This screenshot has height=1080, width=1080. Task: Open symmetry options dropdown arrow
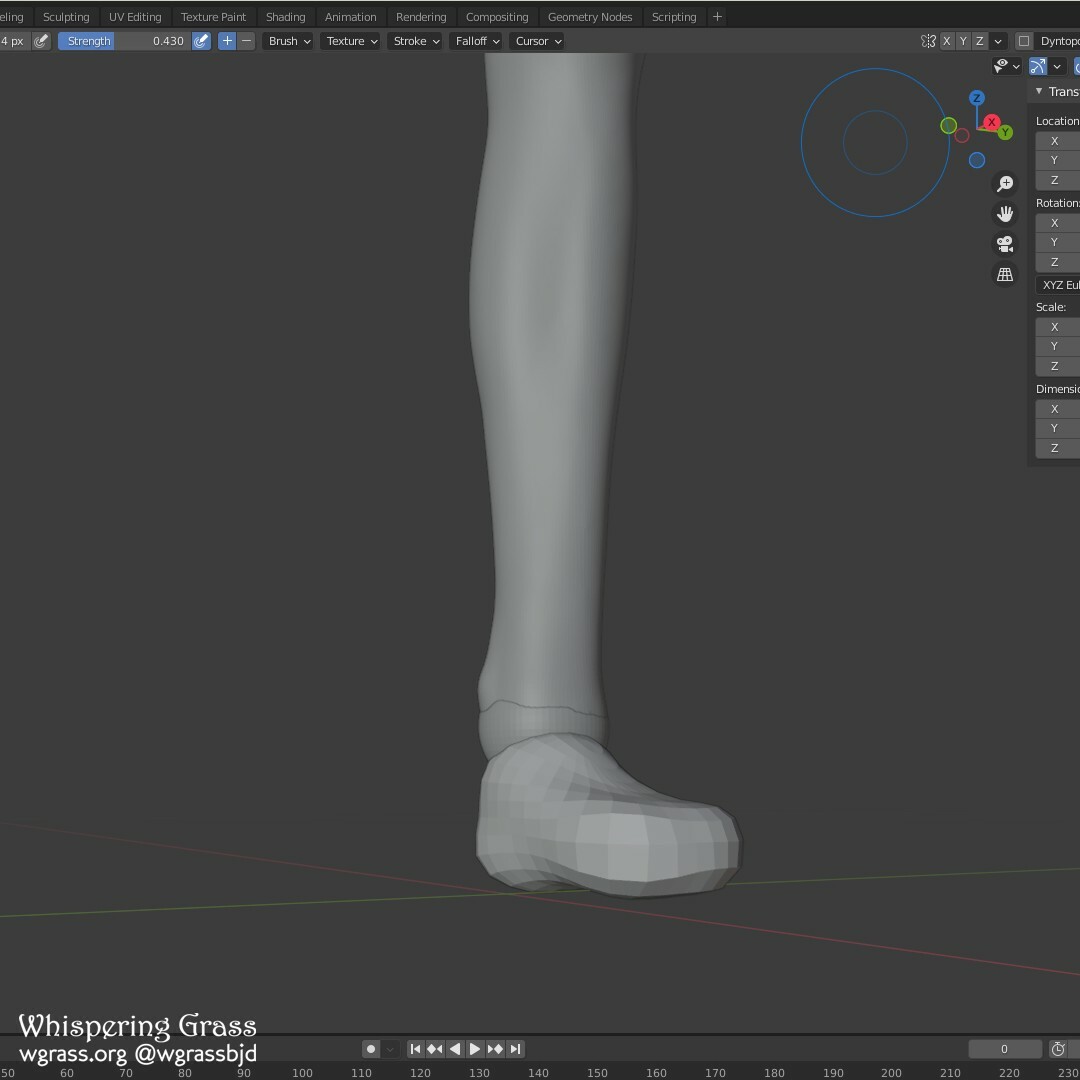tap(997, 41)
